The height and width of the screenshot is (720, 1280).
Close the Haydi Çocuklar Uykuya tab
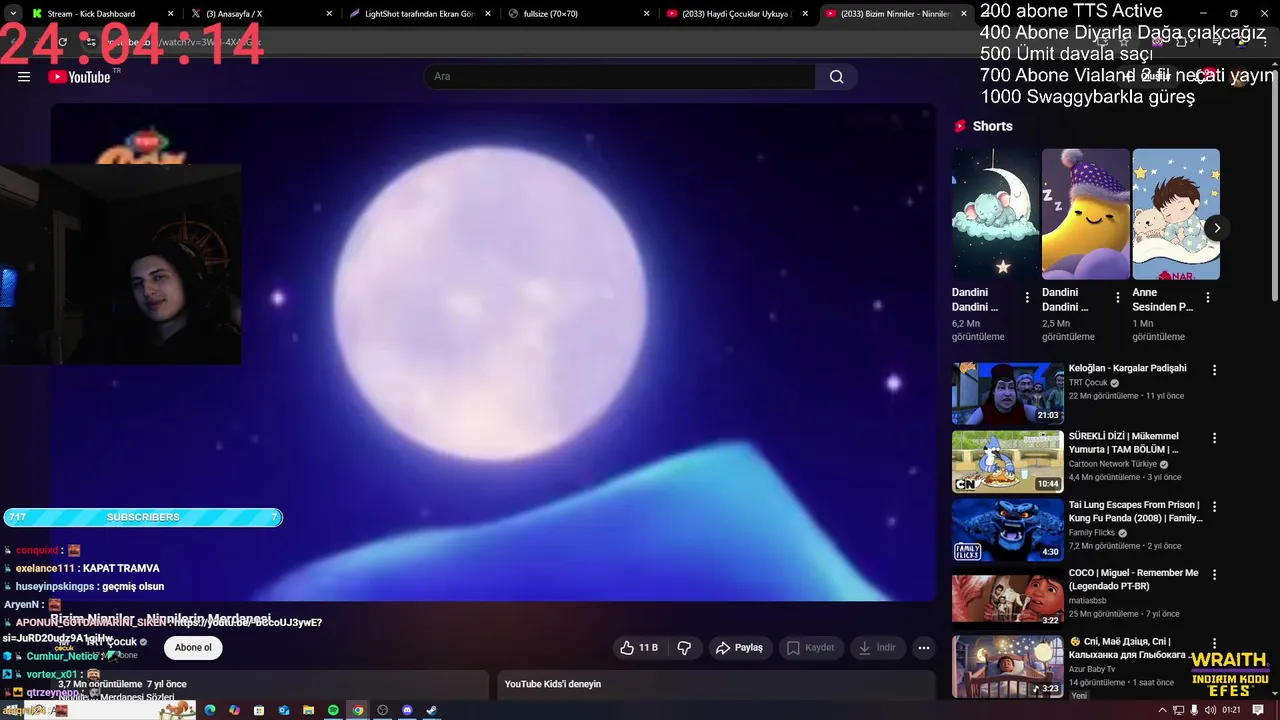(805, 14)
